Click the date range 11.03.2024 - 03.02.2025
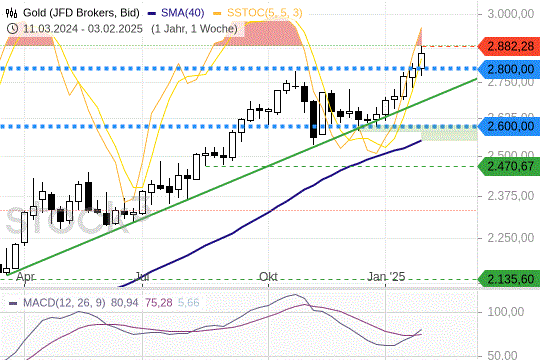The width and height of the screenshot is (540, 360). point(83,29)
